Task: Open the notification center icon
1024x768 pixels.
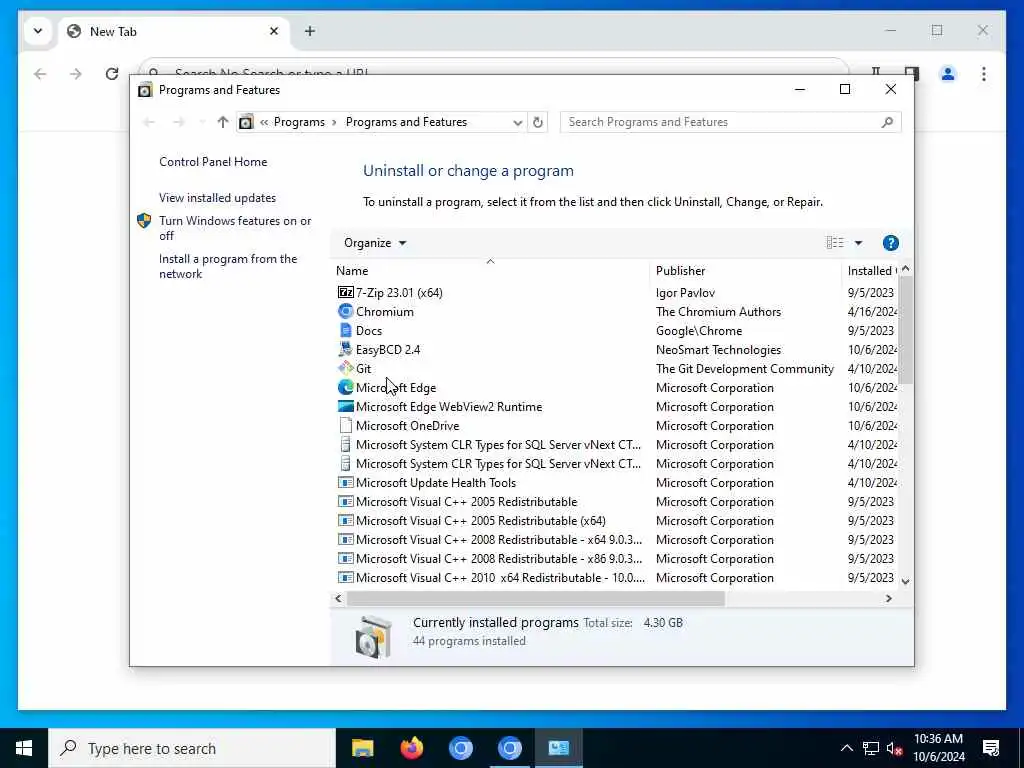Action: 991,748
